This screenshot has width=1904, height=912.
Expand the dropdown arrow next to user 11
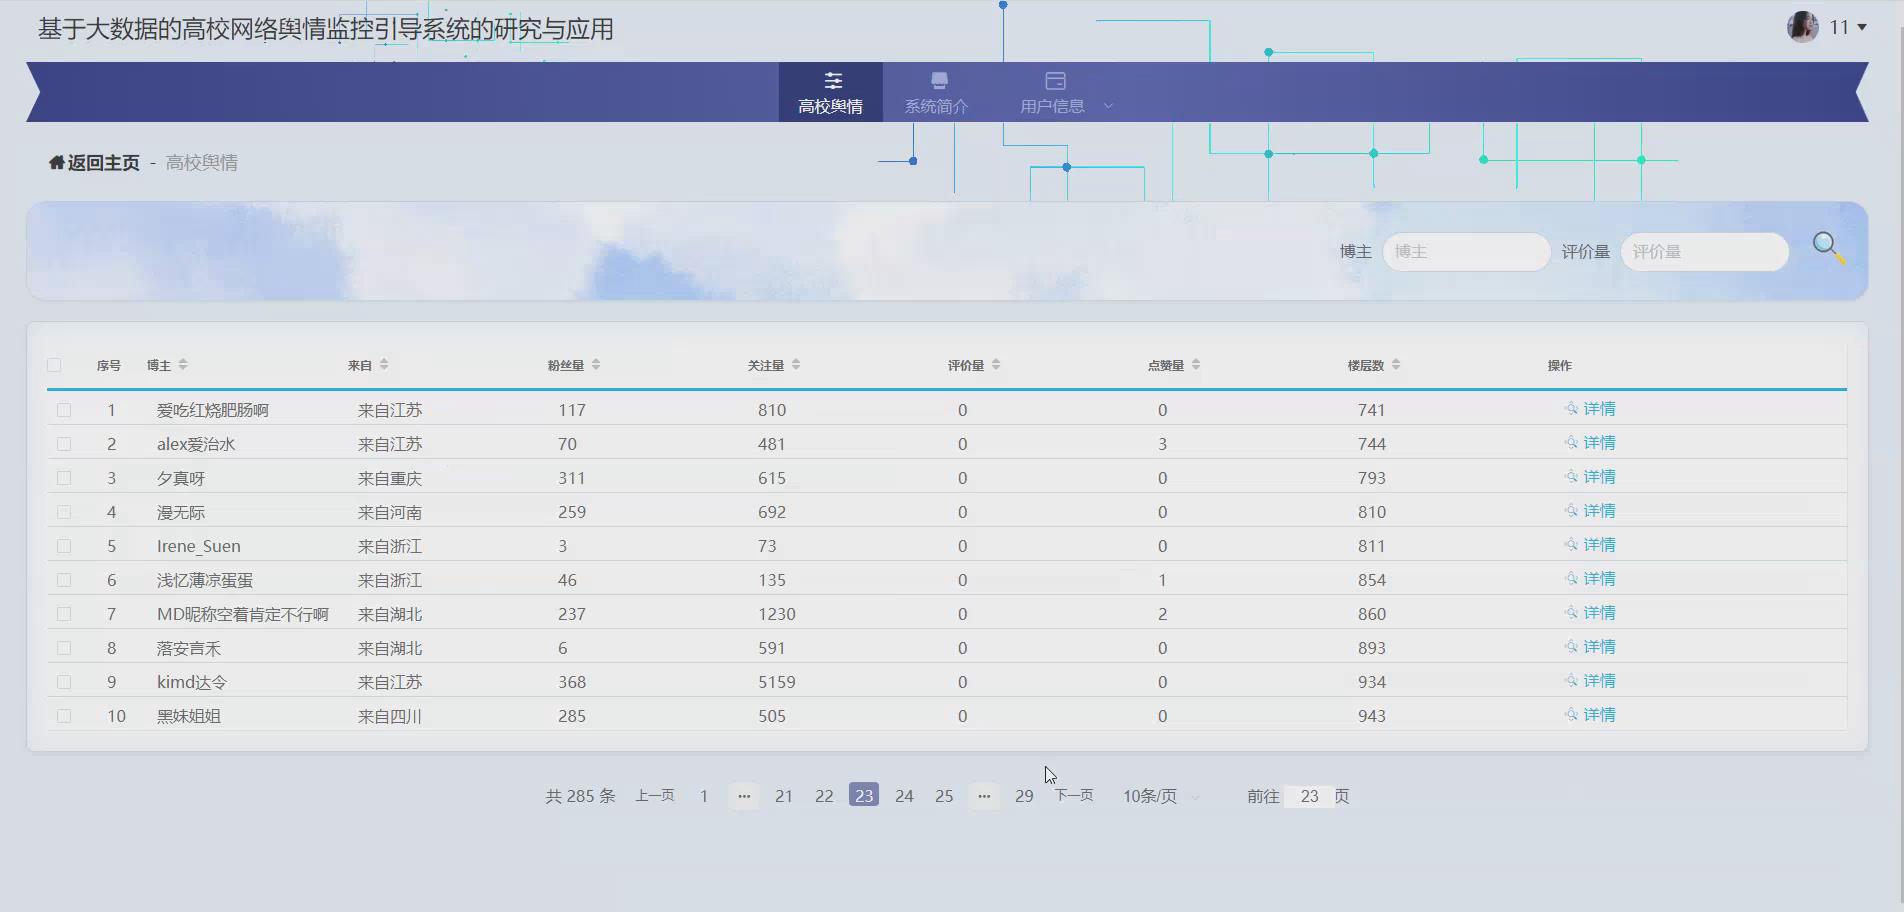[1862, 27]
